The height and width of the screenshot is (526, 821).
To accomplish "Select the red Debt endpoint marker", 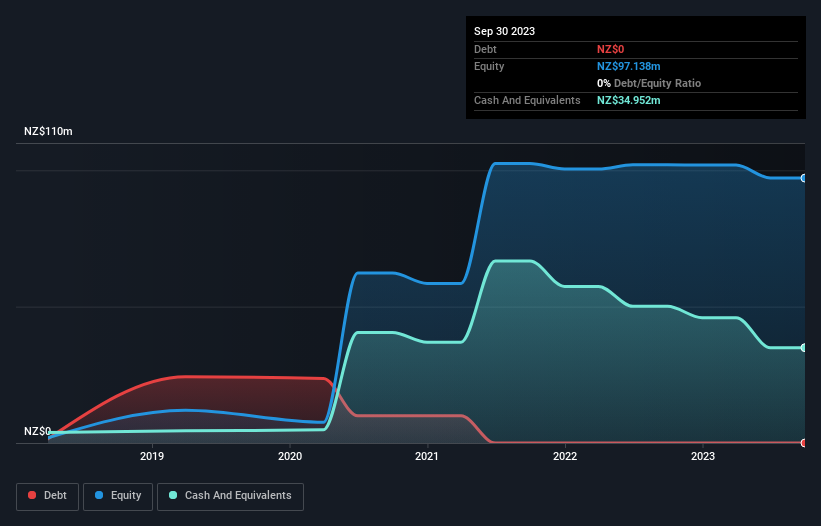I will point(804,443).
